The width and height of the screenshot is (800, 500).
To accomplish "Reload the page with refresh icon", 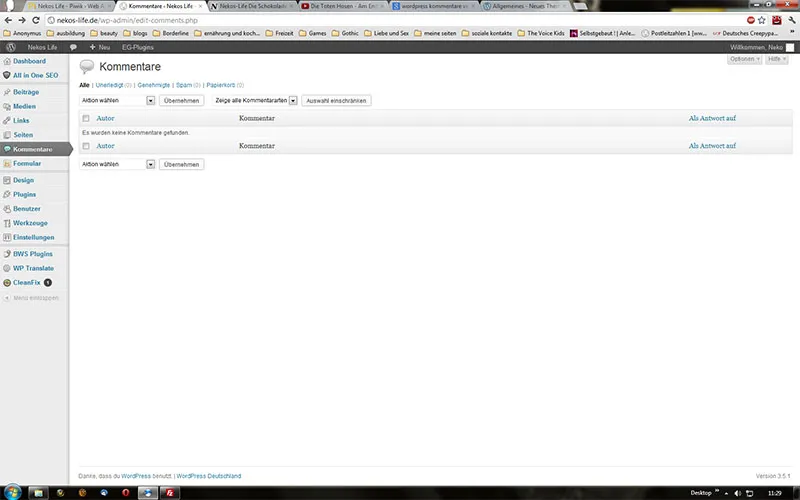I will click(x=36, y=20).
